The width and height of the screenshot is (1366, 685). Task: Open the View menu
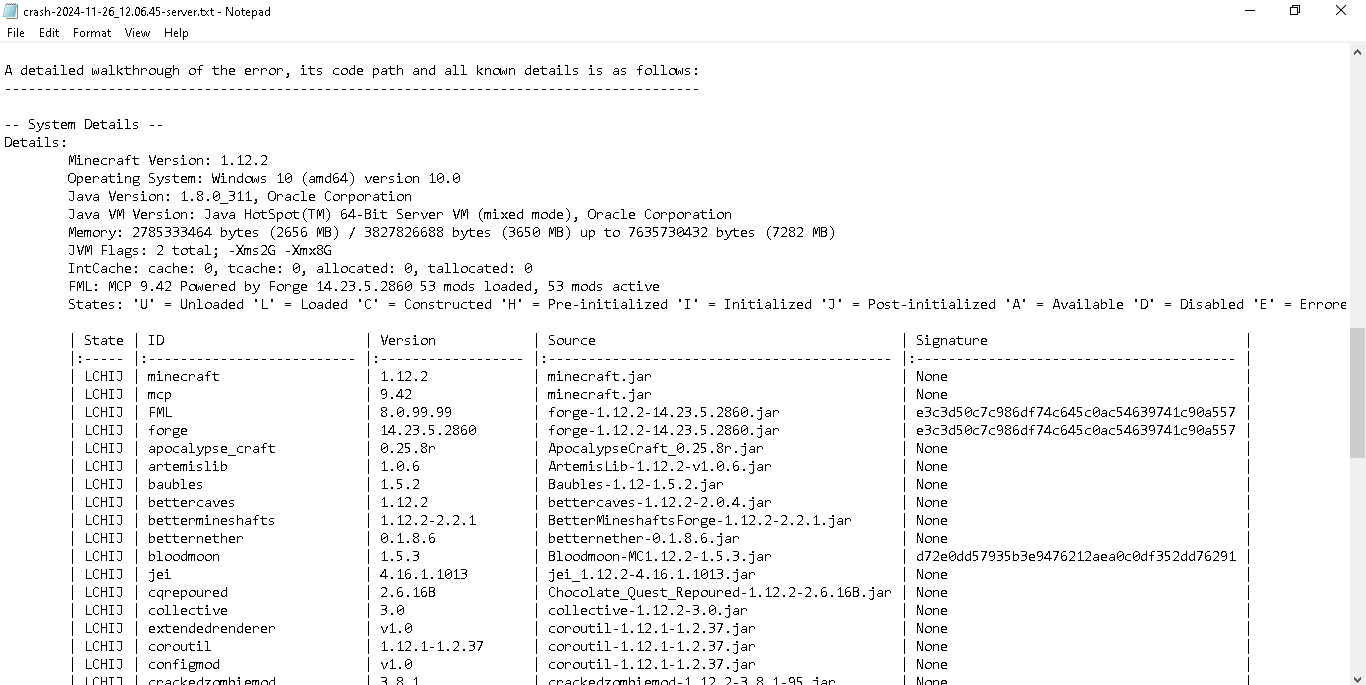tap(137, 33)
